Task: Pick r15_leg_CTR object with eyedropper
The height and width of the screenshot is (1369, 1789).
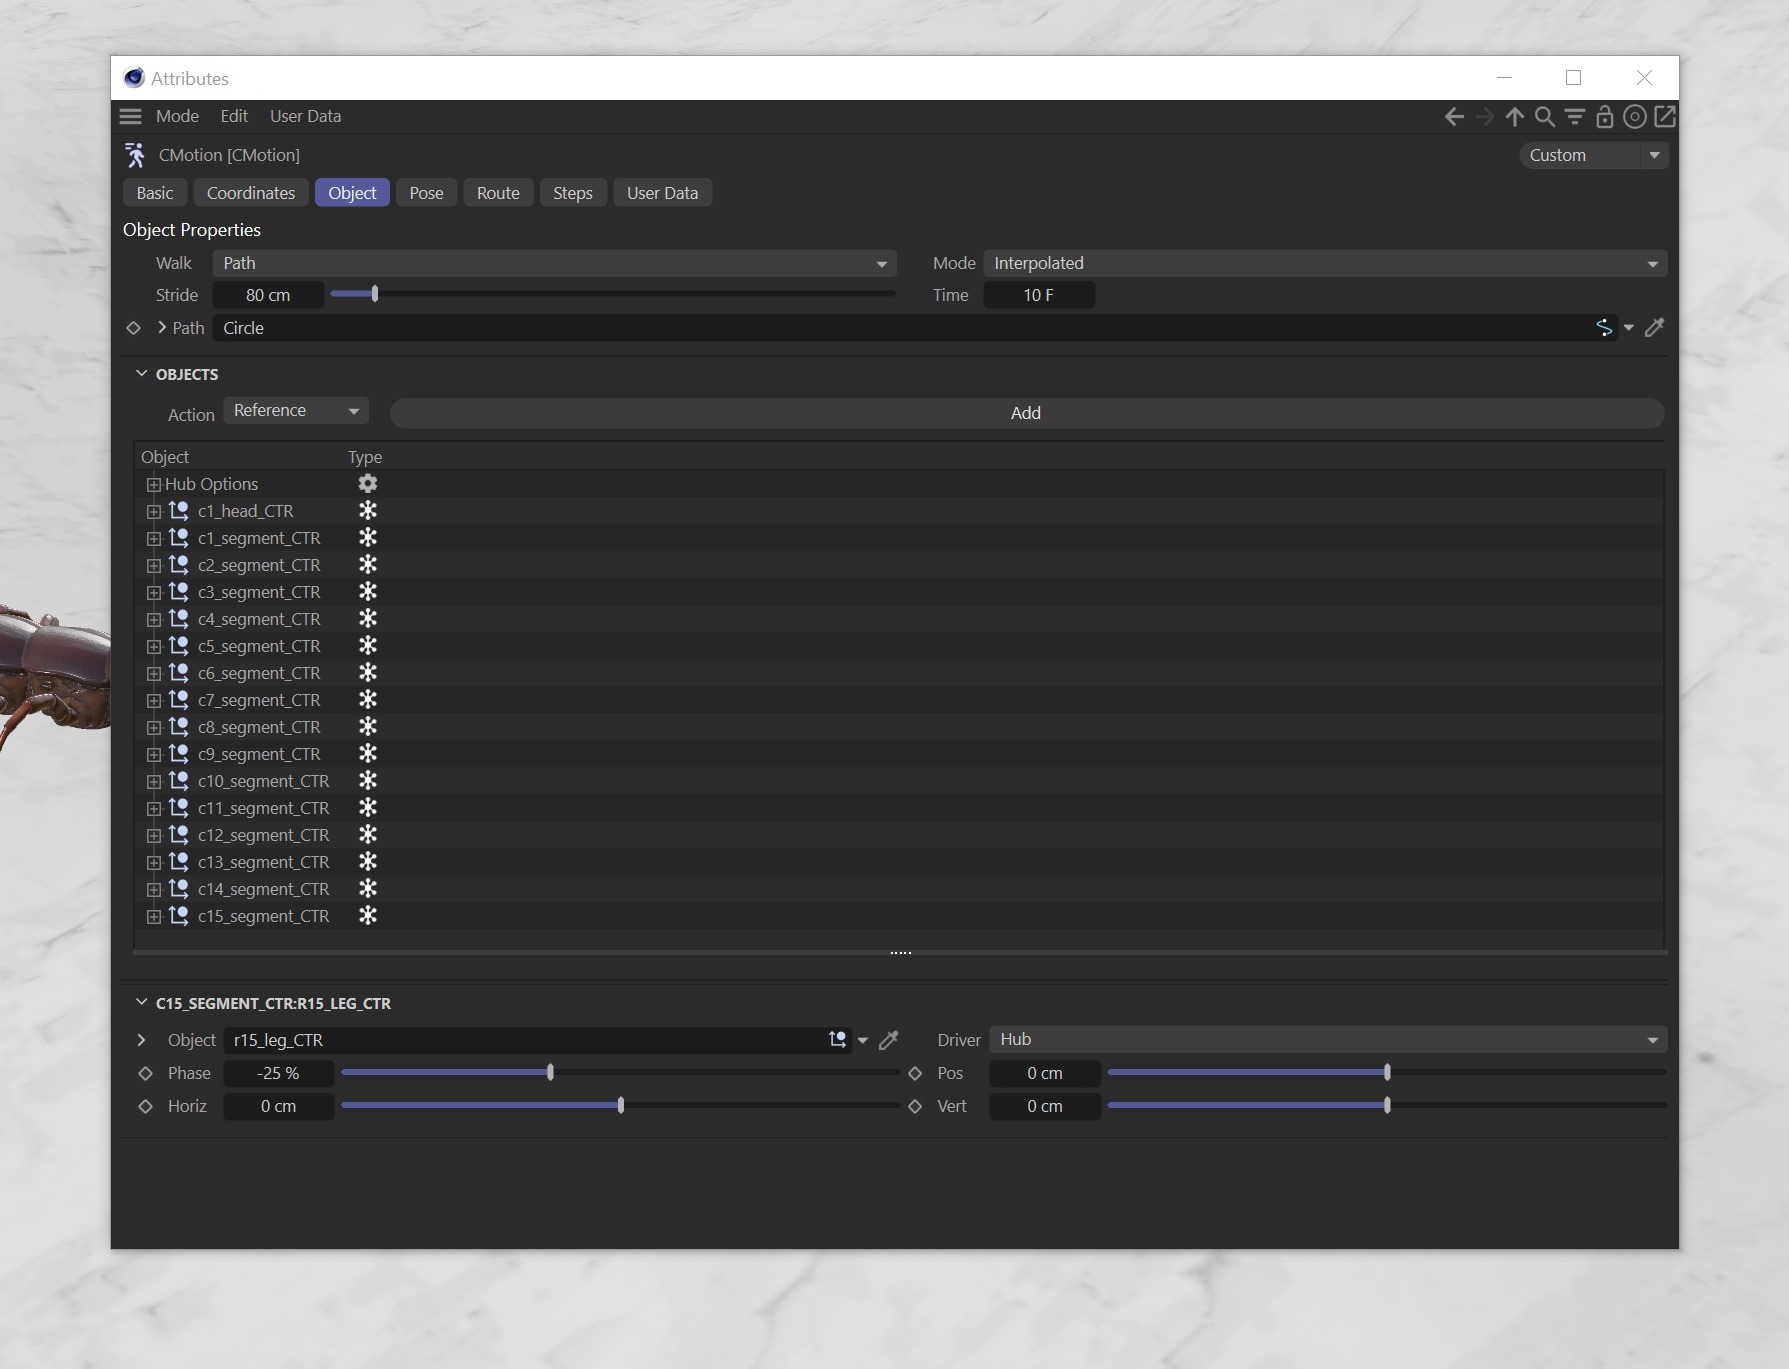Action: pos(888,1040)
